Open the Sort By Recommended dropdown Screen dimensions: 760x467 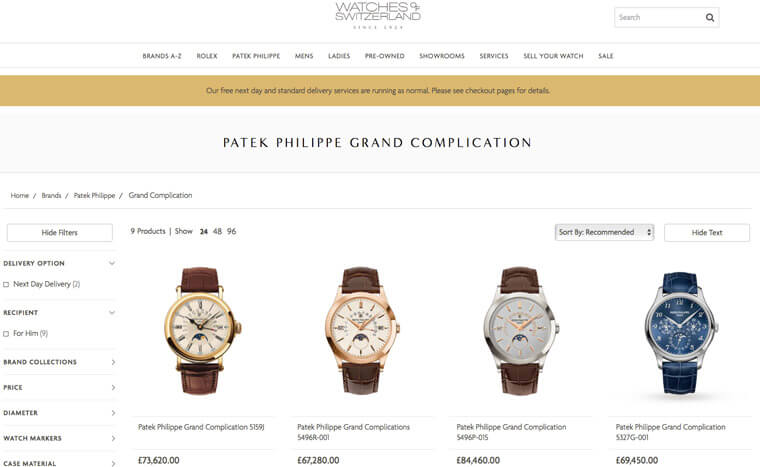tap(604, 232)
